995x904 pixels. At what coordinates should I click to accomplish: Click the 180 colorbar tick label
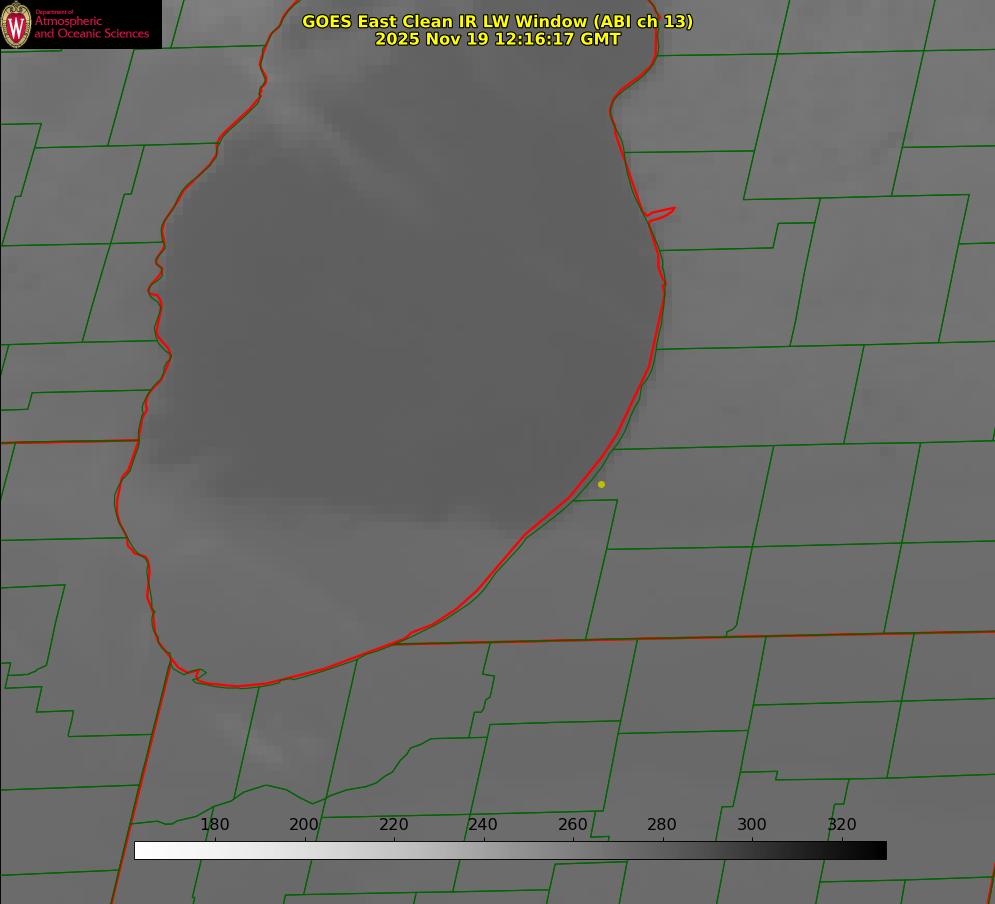tap(215, 825)
